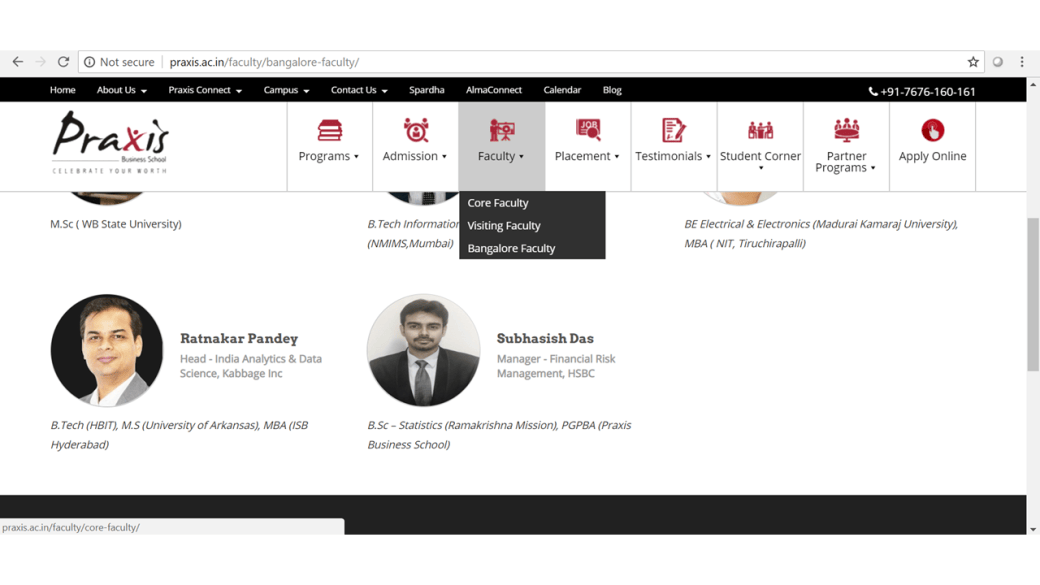The image size is (1040, 585).
Task: Reload the page with the refresh icon
Action: point(63,62)
